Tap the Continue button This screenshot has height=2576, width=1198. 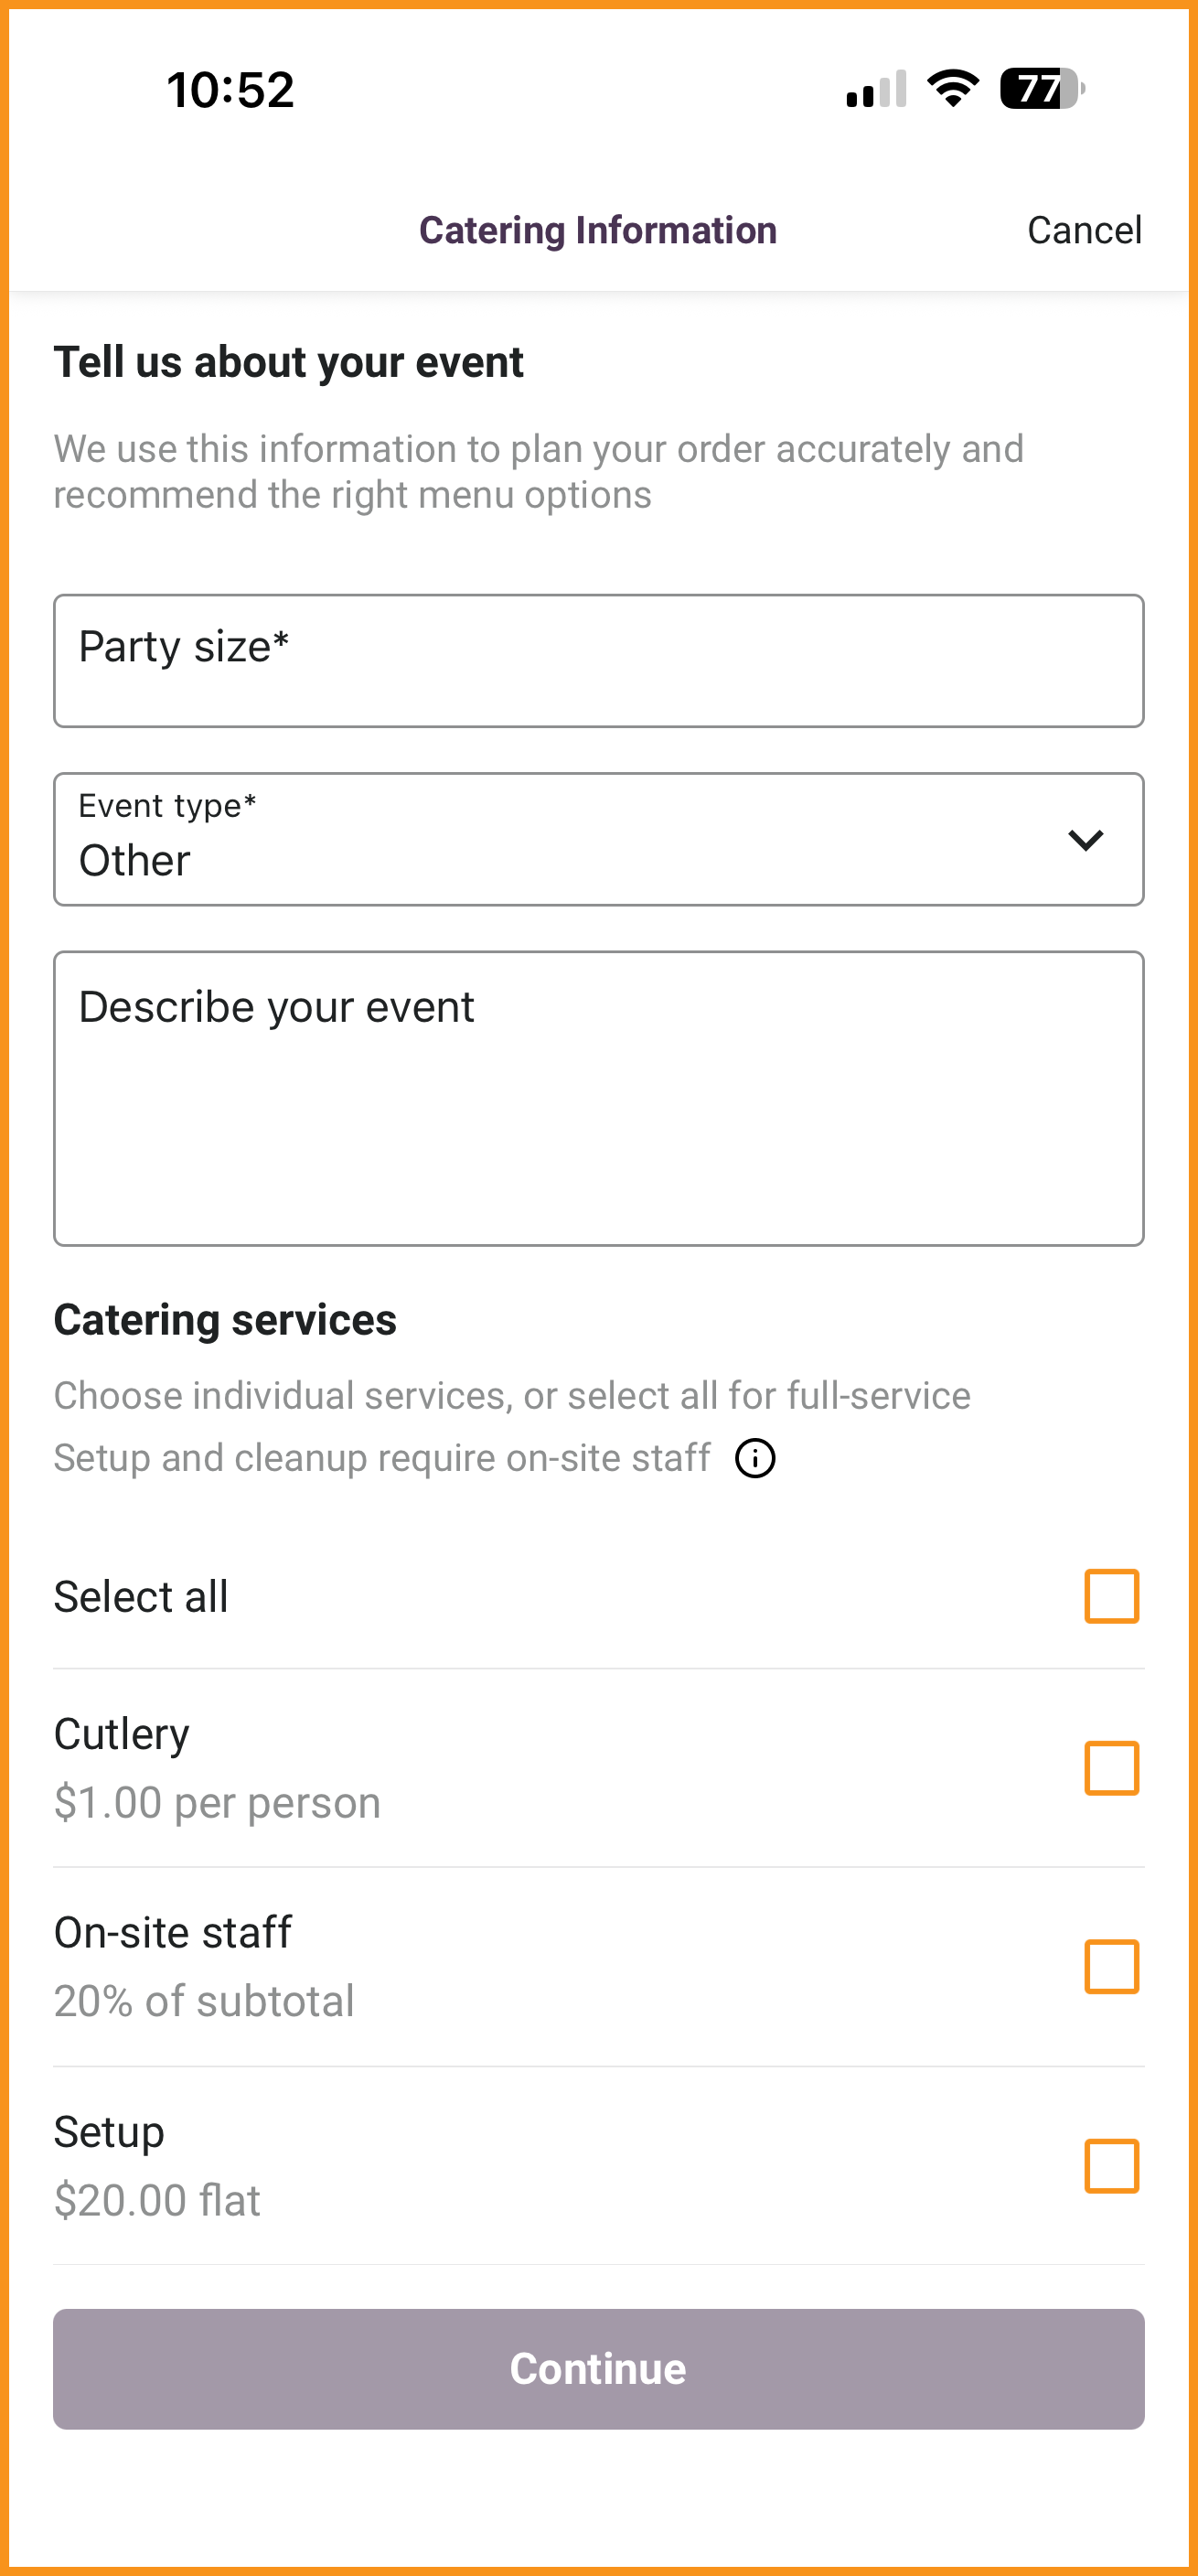pyautogui.click(x=599, y=2369)
